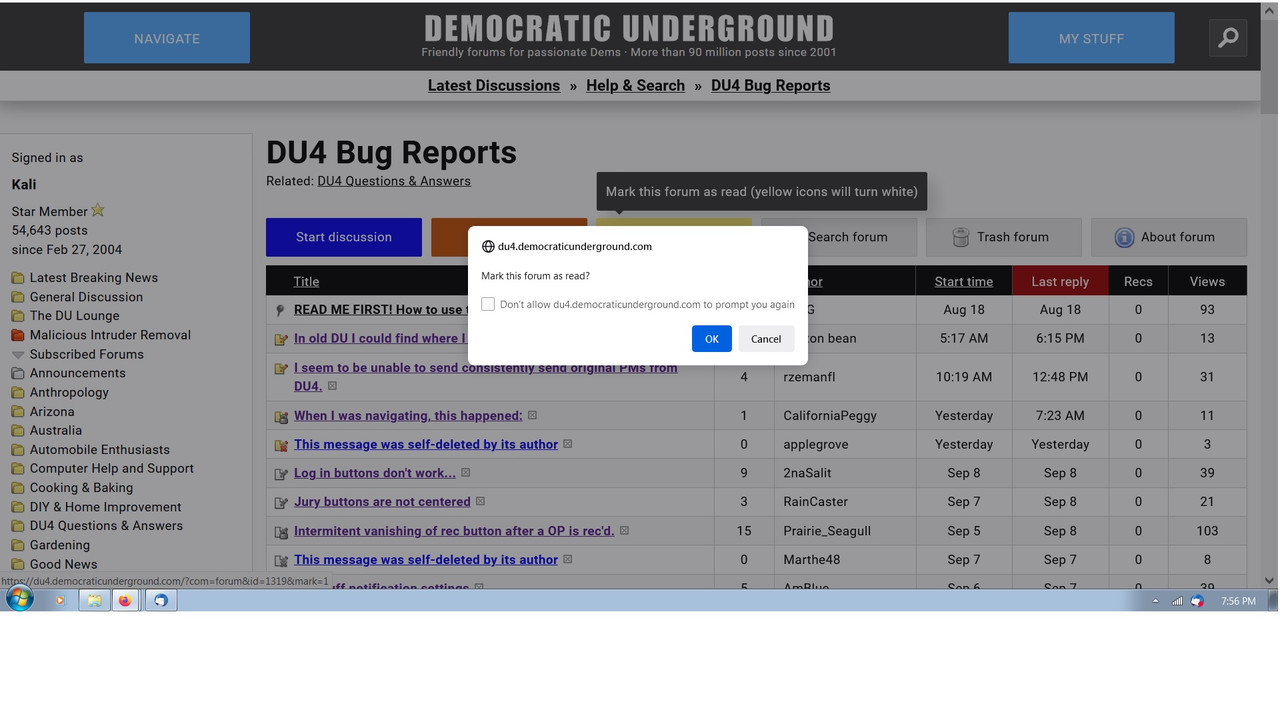Click the username Kali in sidebar
The width and height of the screenshot is (1280, 720).
pyautogui.click(x=24, y=184)
